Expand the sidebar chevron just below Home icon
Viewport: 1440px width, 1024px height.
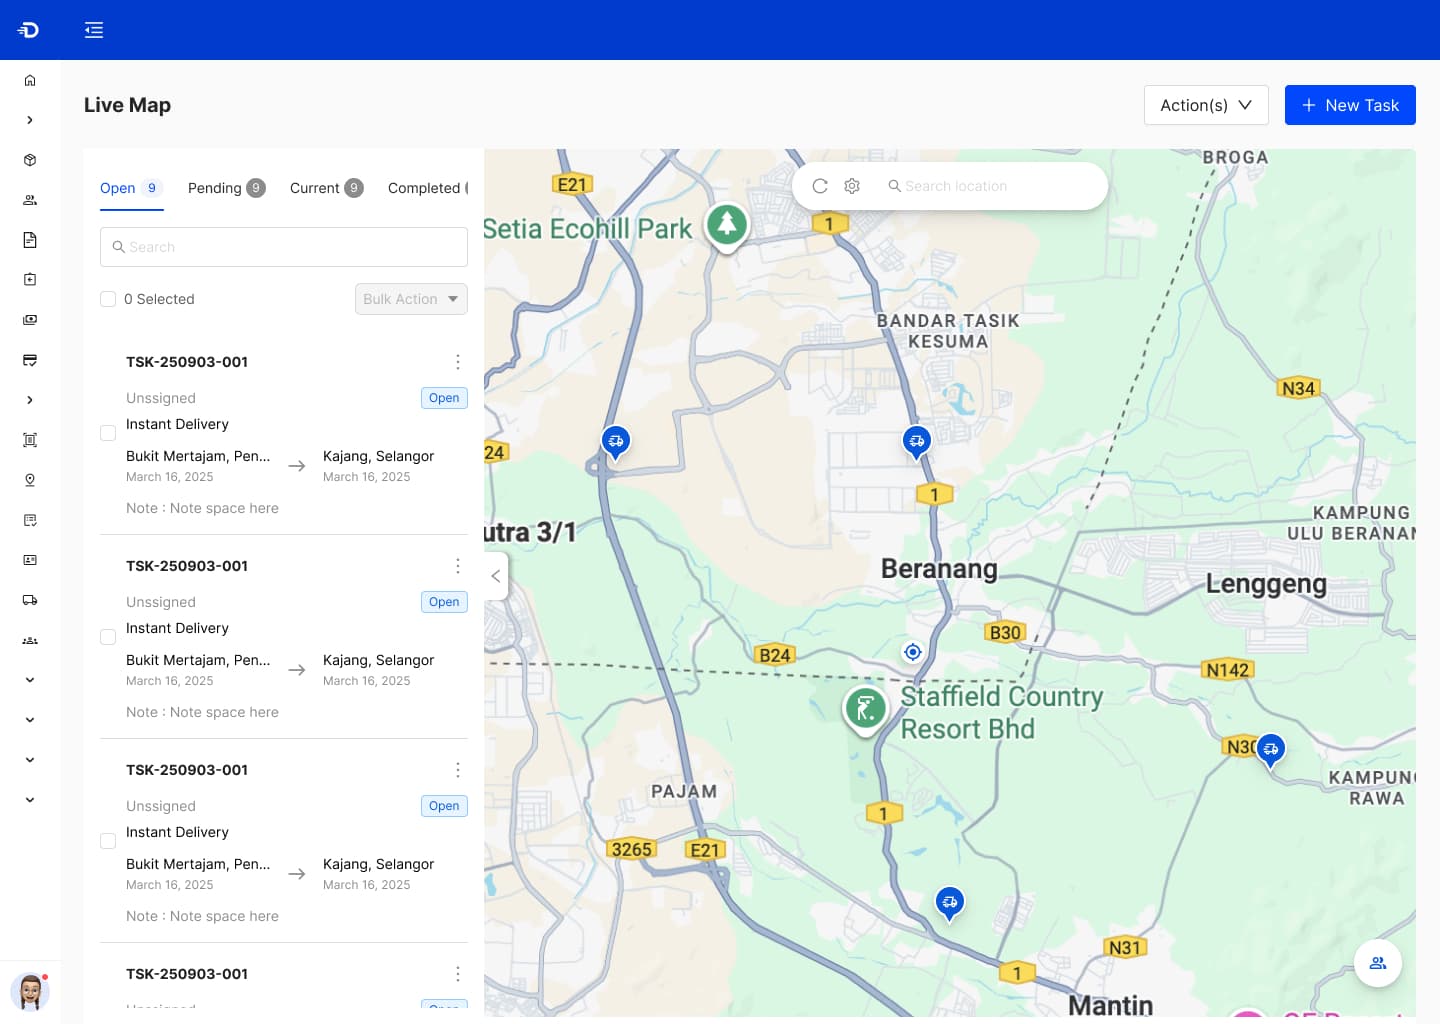click(30, 120)
